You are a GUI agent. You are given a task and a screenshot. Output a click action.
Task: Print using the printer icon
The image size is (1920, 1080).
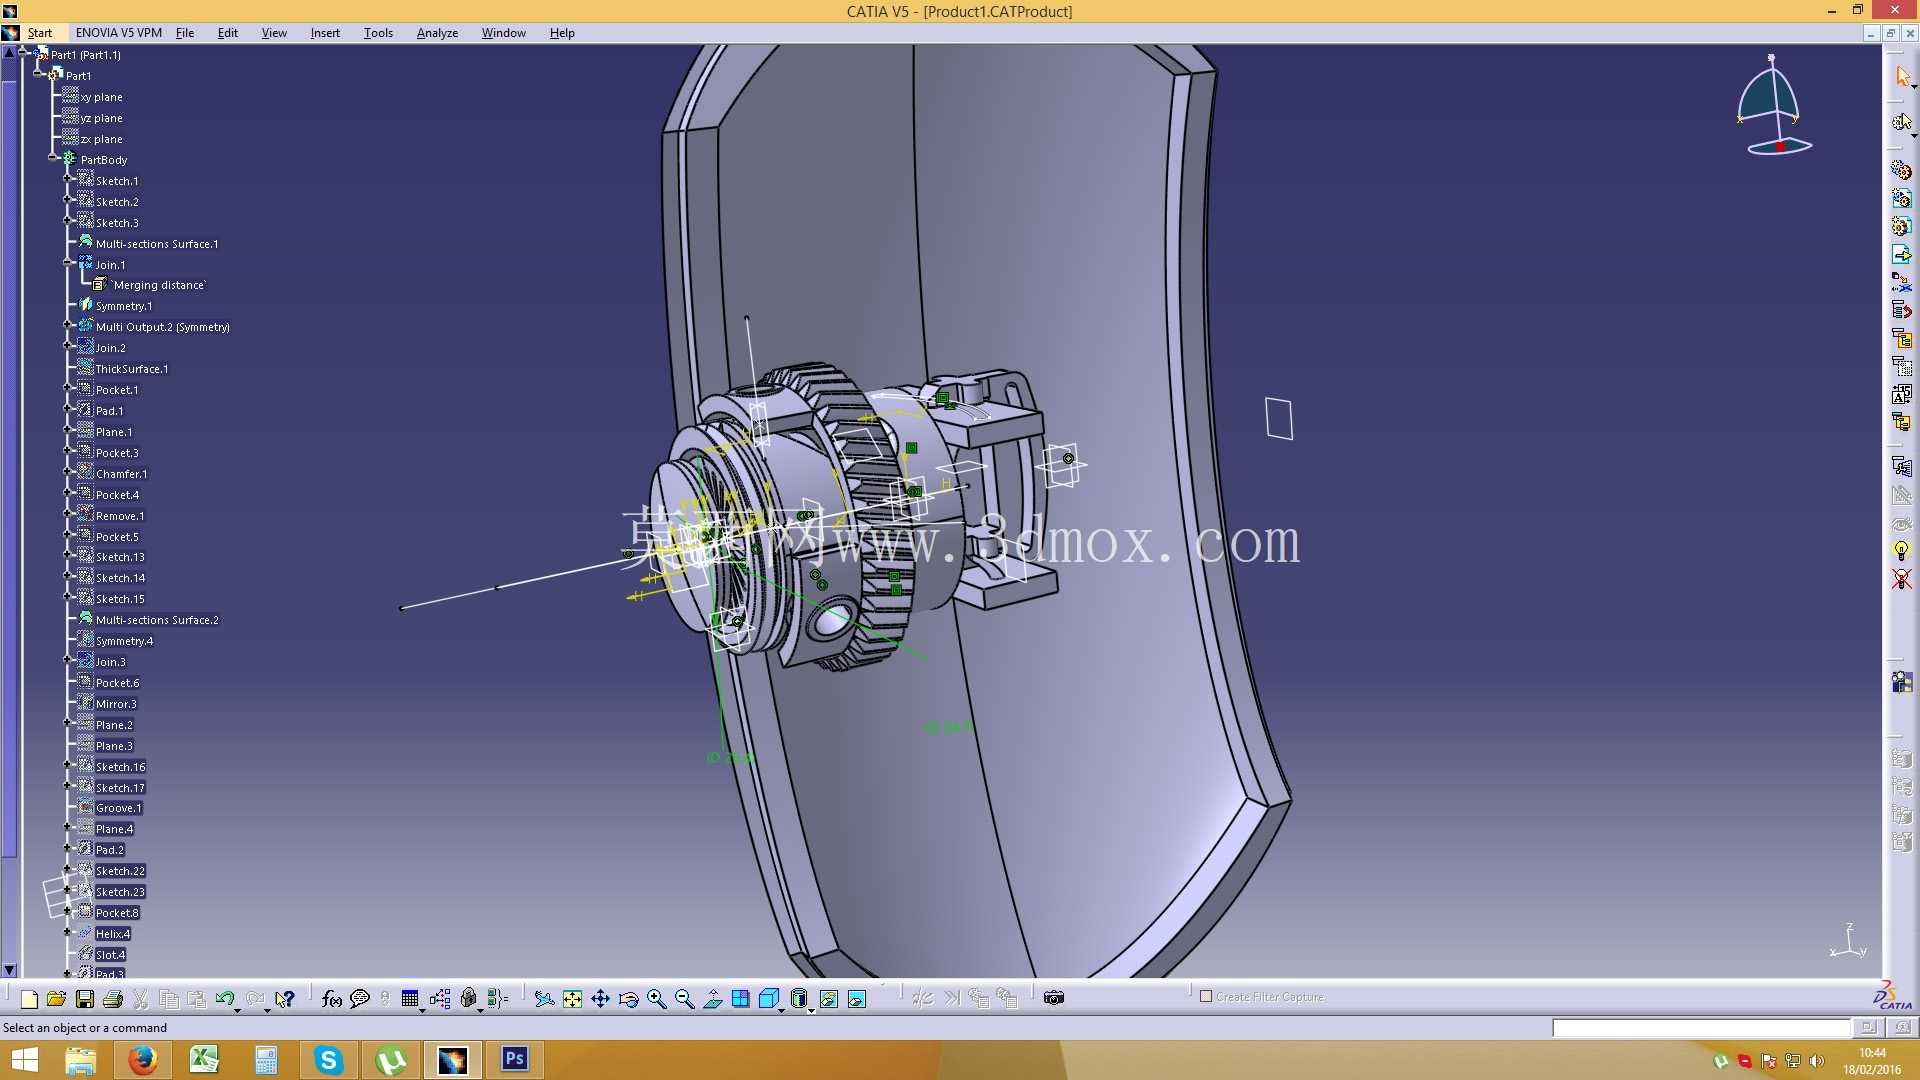(113, 998)
